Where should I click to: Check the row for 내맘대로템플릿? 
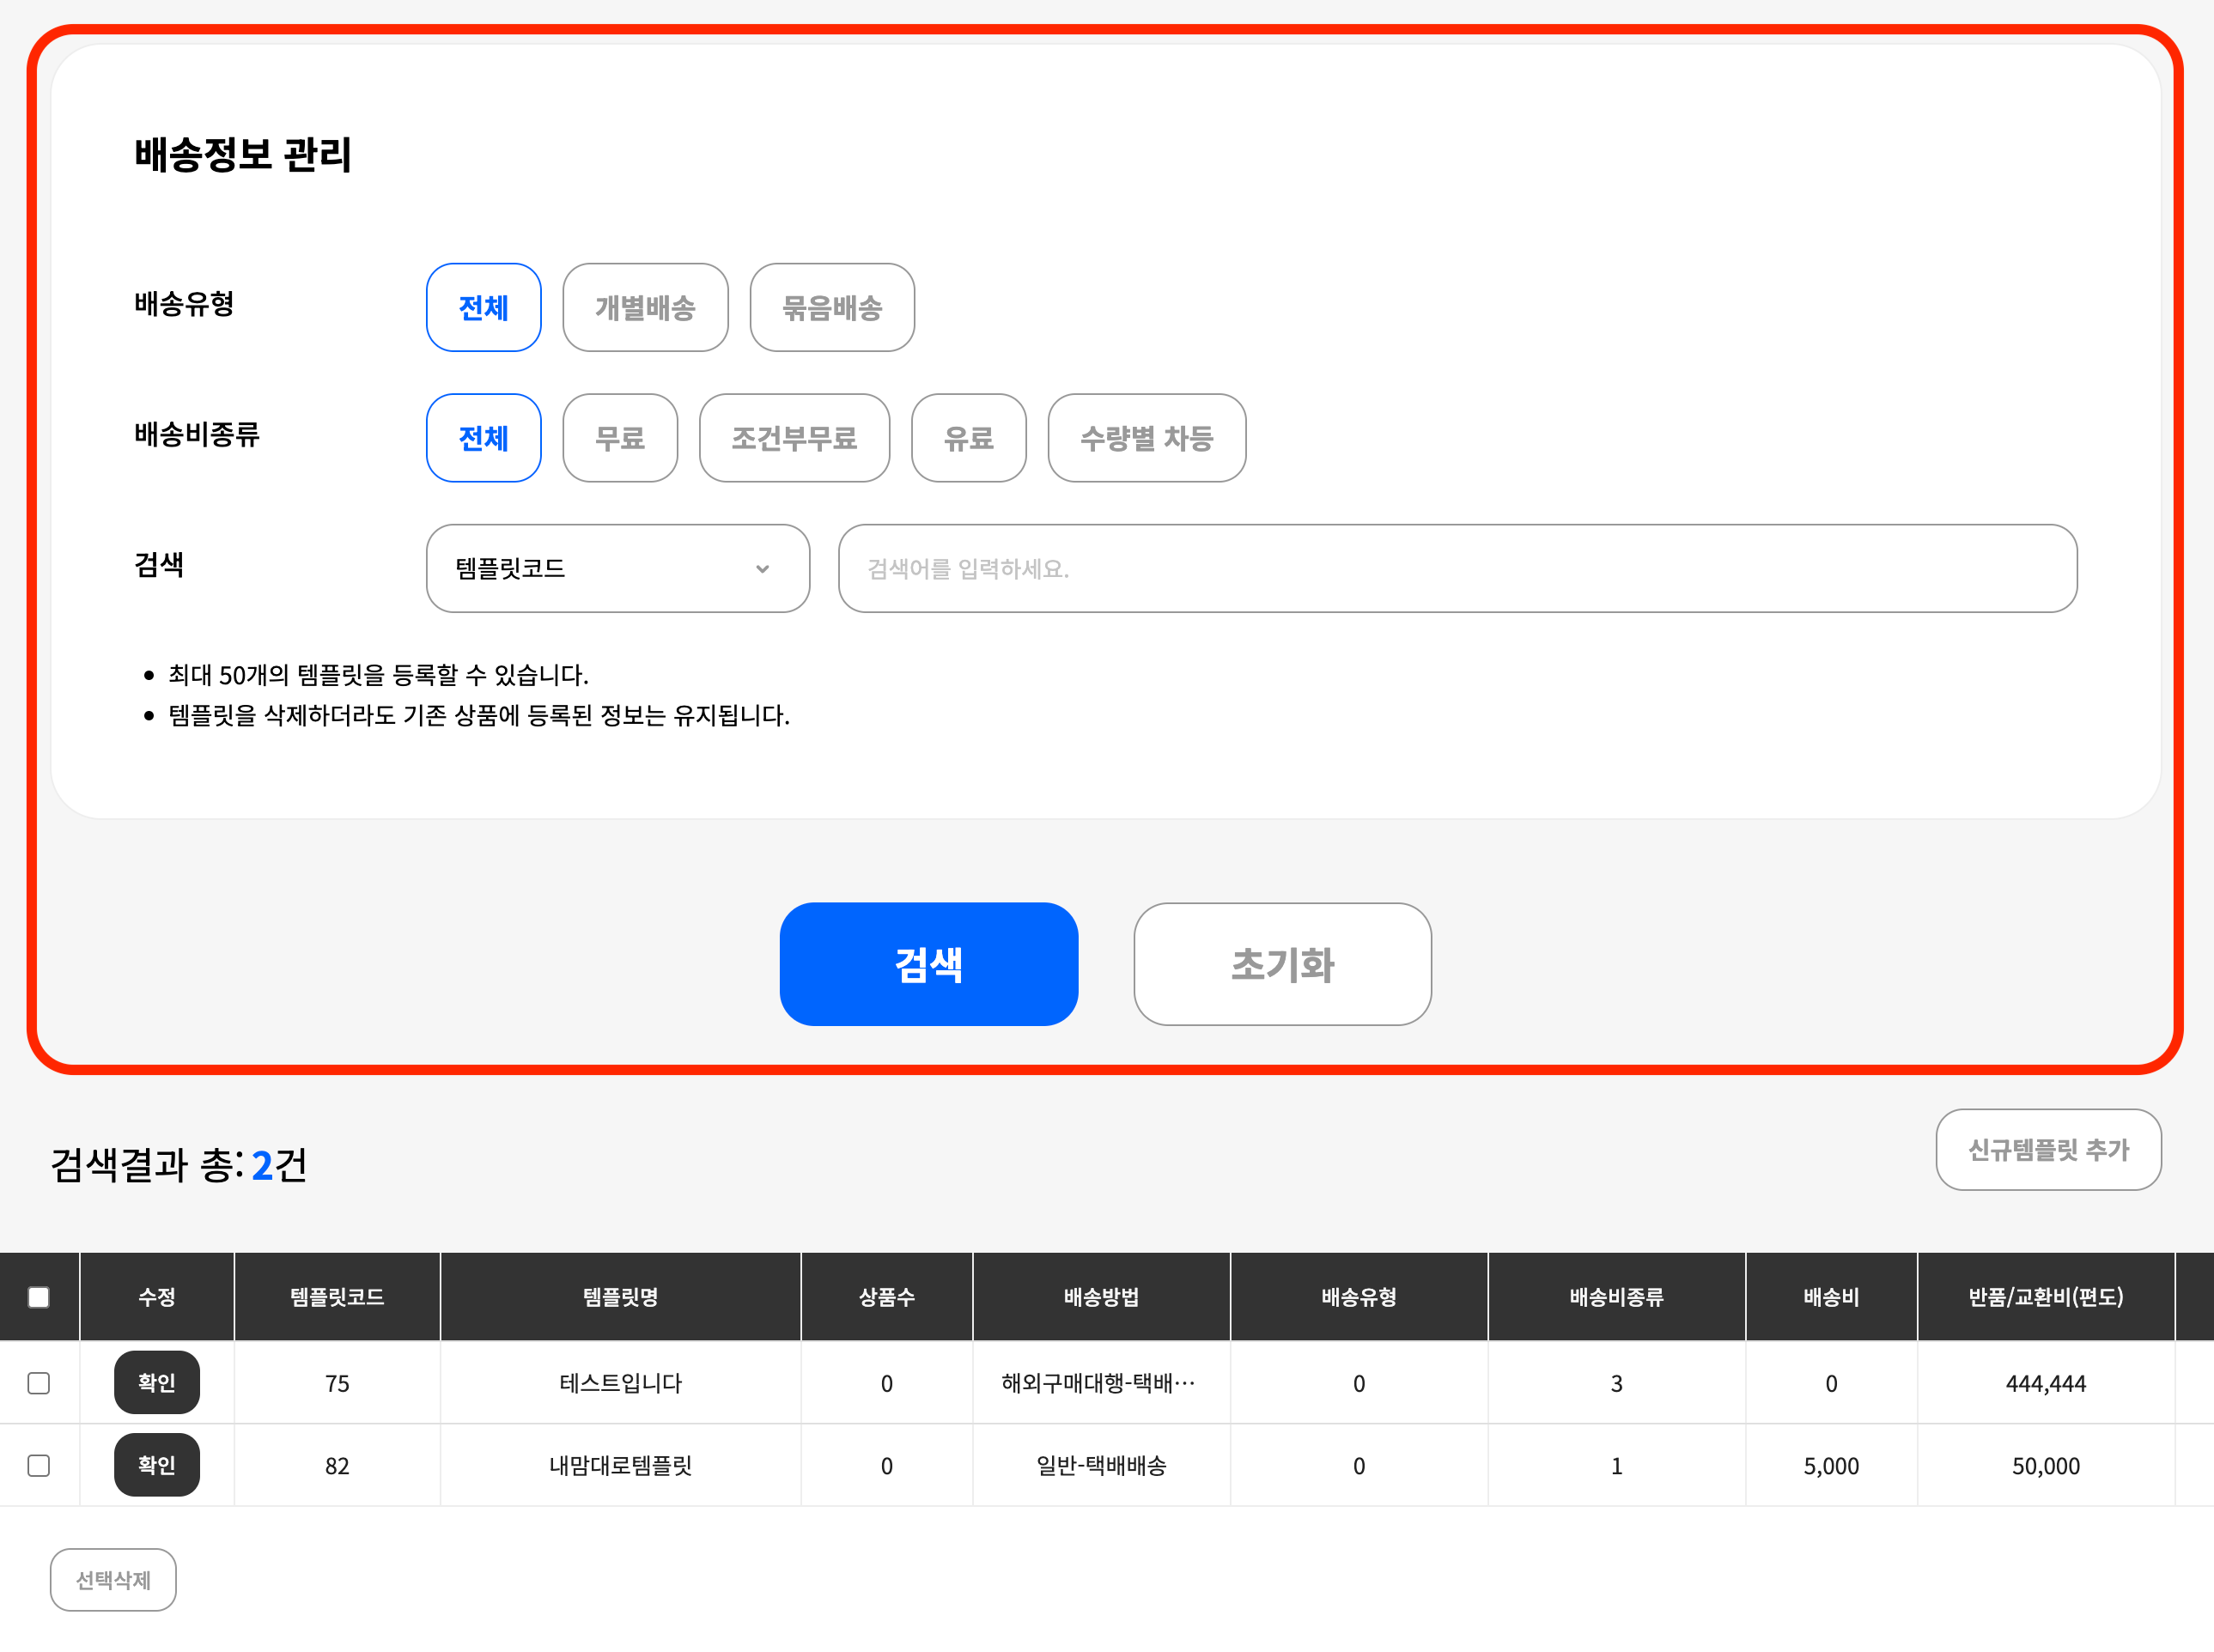[x=39, y=1465]
